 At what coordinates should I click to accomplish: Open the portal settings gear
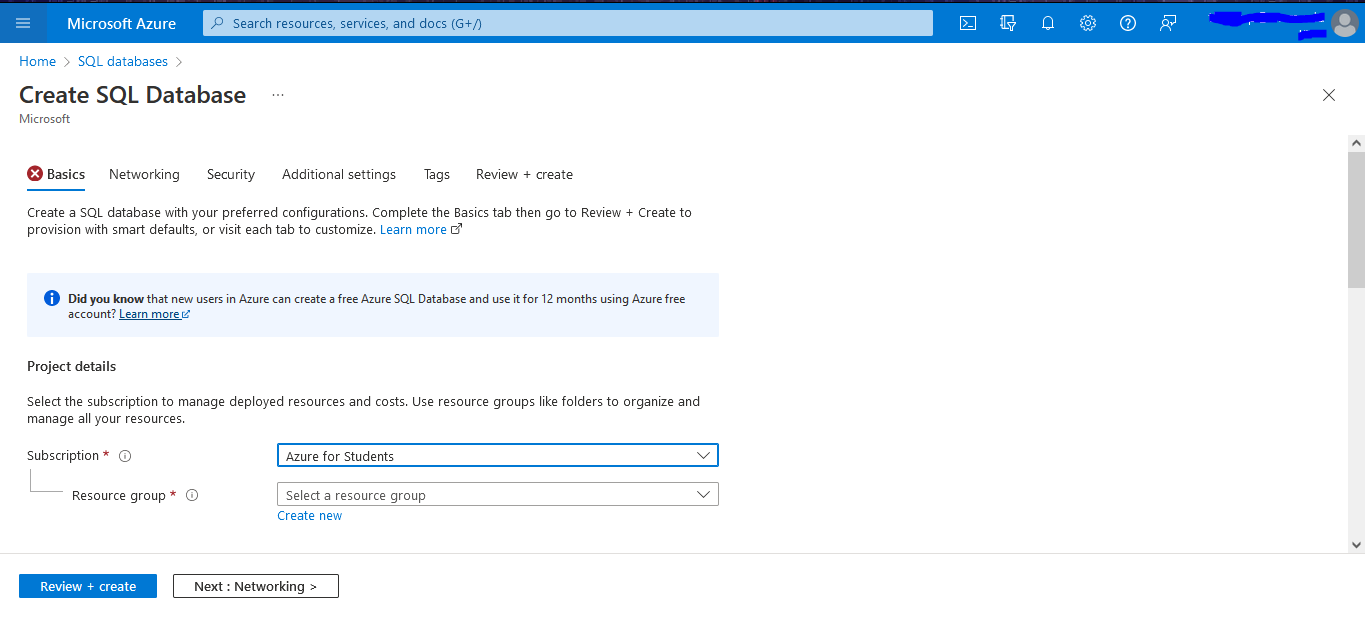point(1087,23)
